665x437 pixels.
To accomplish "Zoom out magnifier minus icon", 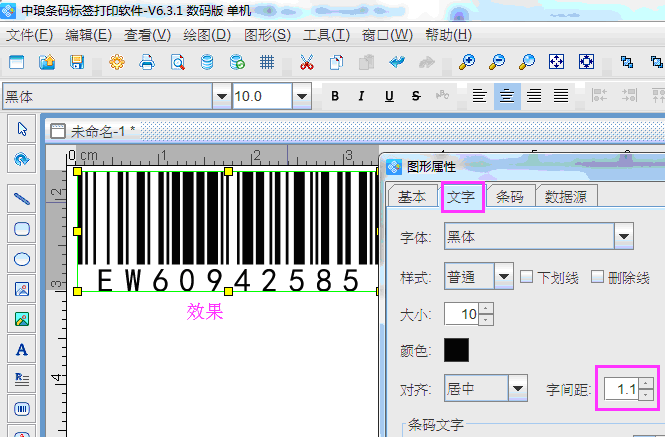I will coord(497,62).
